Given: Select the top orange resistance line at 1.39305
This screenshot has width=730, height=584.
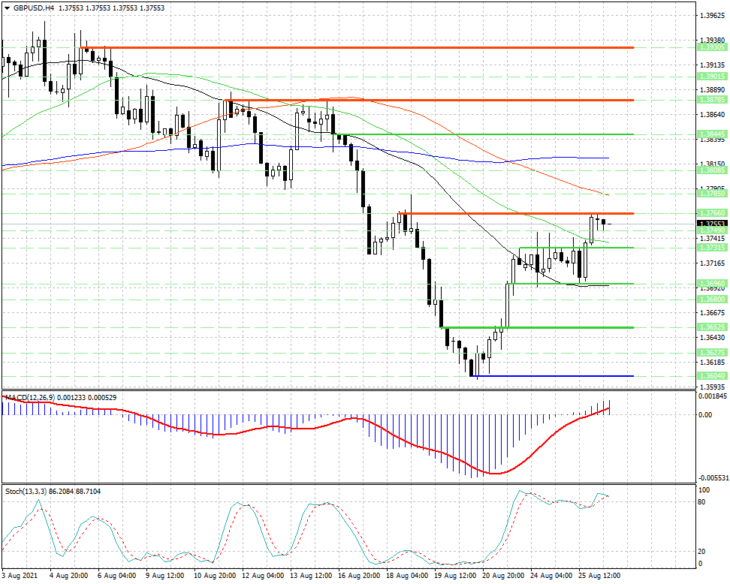Looking at the screenshot, I should tap(357, 48).
